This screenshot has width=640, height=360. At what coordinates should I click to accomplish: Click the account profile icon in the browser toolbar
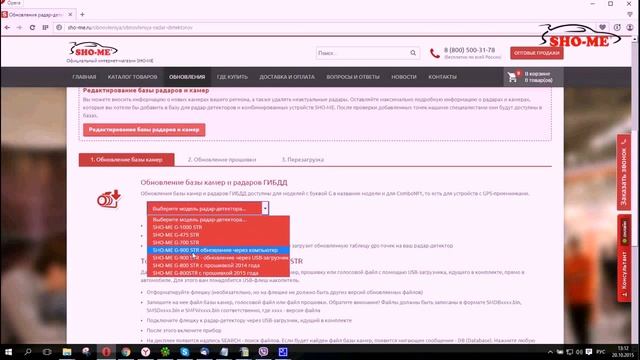point(630,27)
